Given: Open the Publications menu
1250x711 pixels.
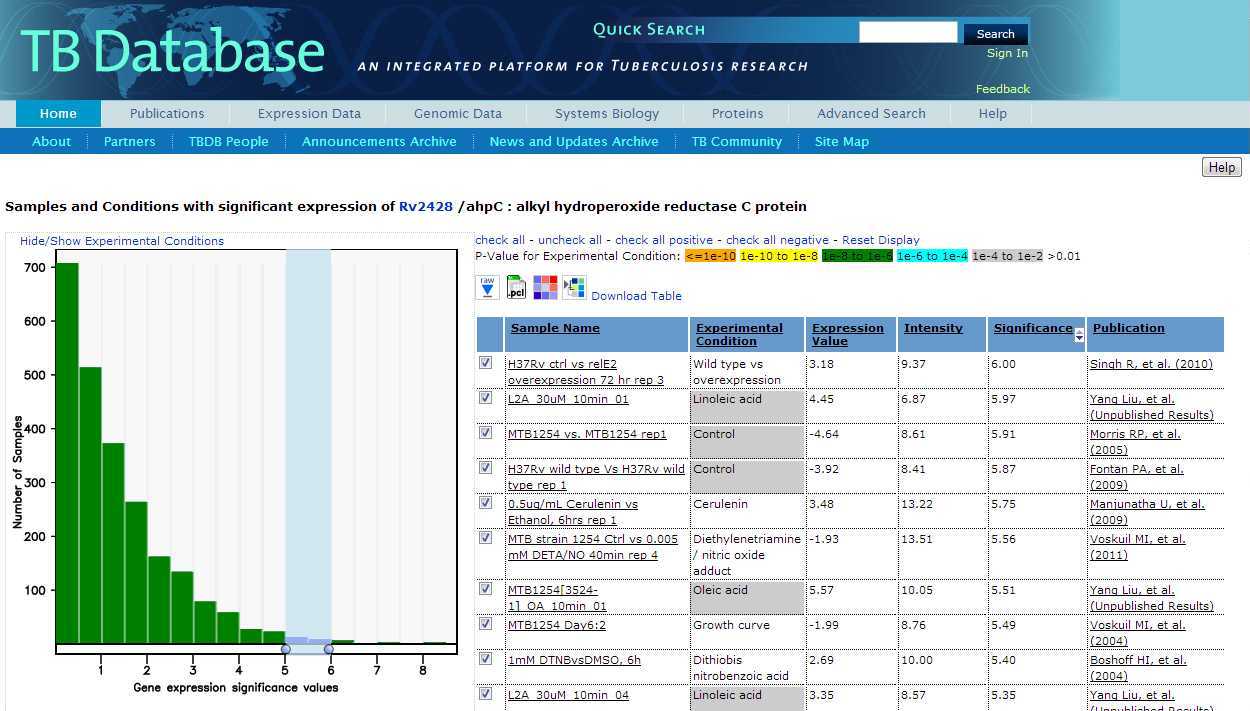Looking at the screenshot, I should pyautogui.click(x=167, y=113).
